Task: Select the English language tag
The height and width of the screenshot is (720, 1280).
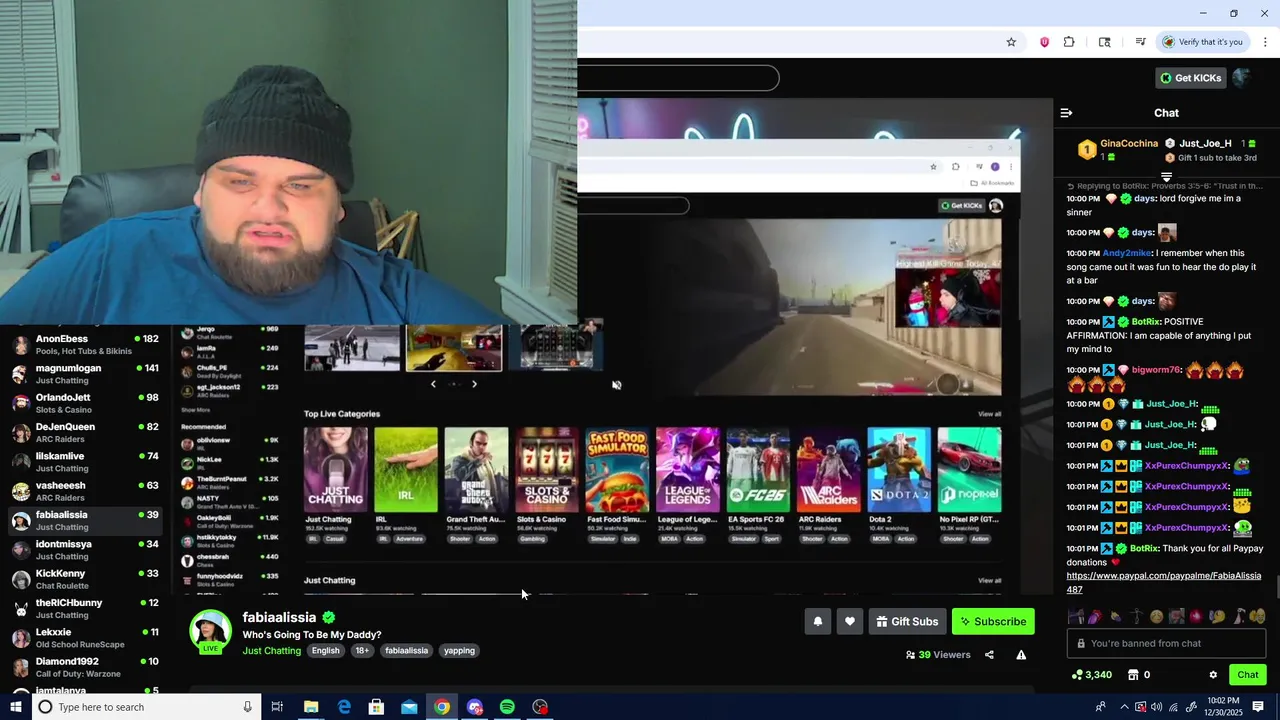Action: (x=325, y=651)
